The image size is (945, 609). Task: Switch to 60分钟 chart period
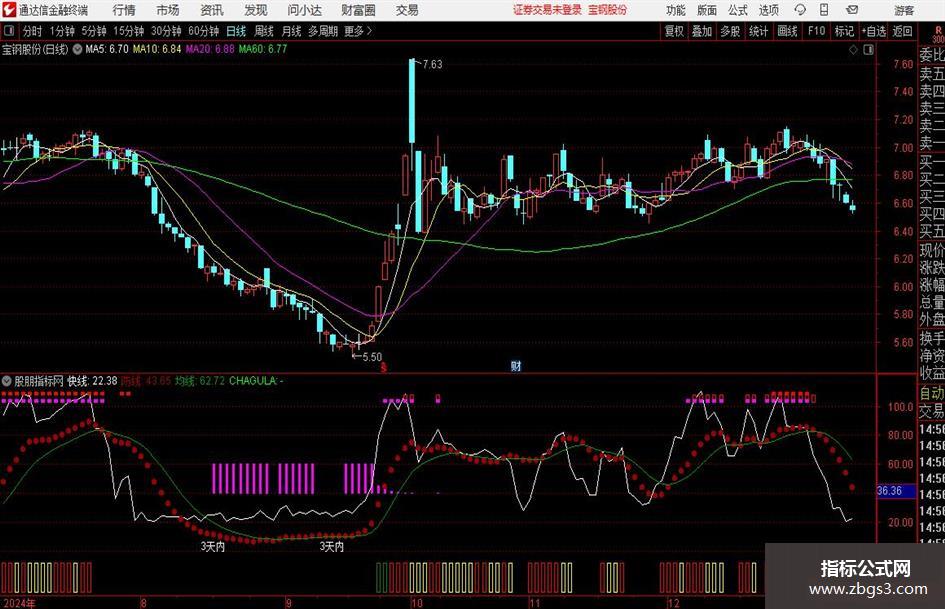(x=203, y=31)
